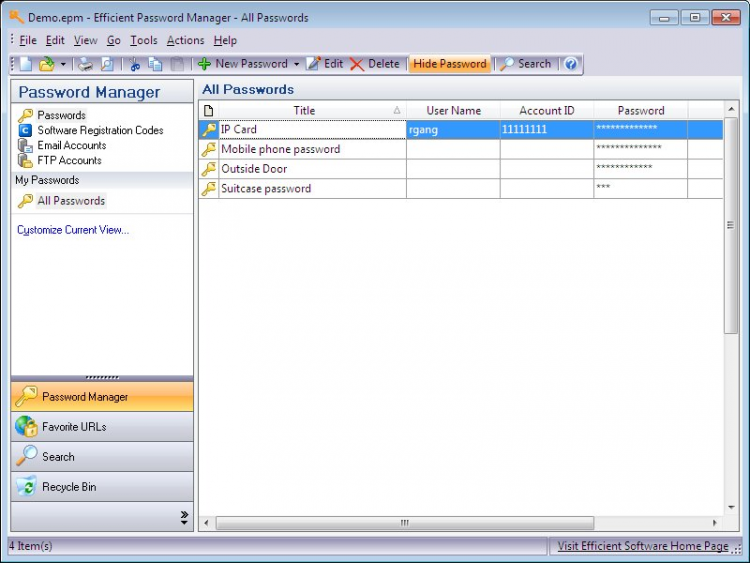This screenshot has height=563, width=750.
Task: Click the Delete toolbar button
Action: 375,64
